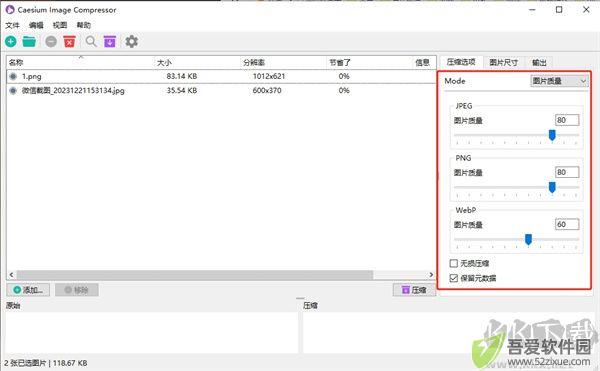Click the PNG quality slider handle
600x371 pixels.
pyautogui.click(x=552, y=187)
